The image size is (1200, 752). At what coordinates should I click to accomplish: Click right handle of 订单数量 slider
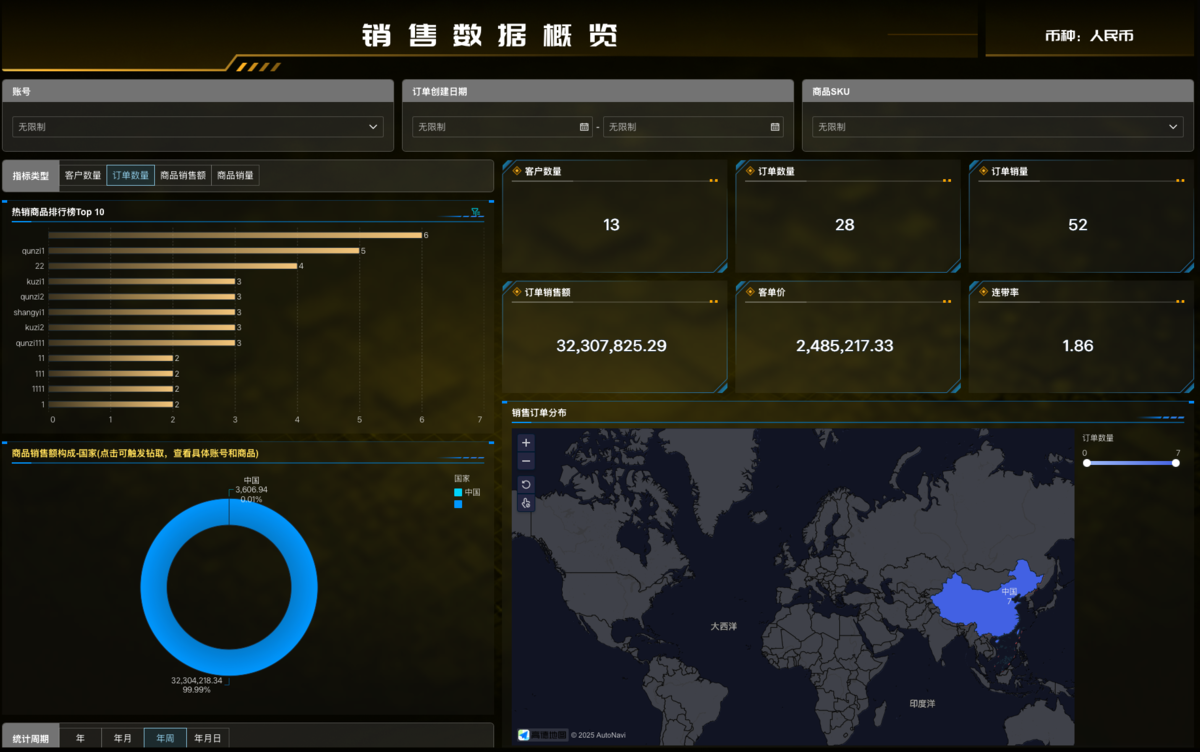coord(1176,463)
